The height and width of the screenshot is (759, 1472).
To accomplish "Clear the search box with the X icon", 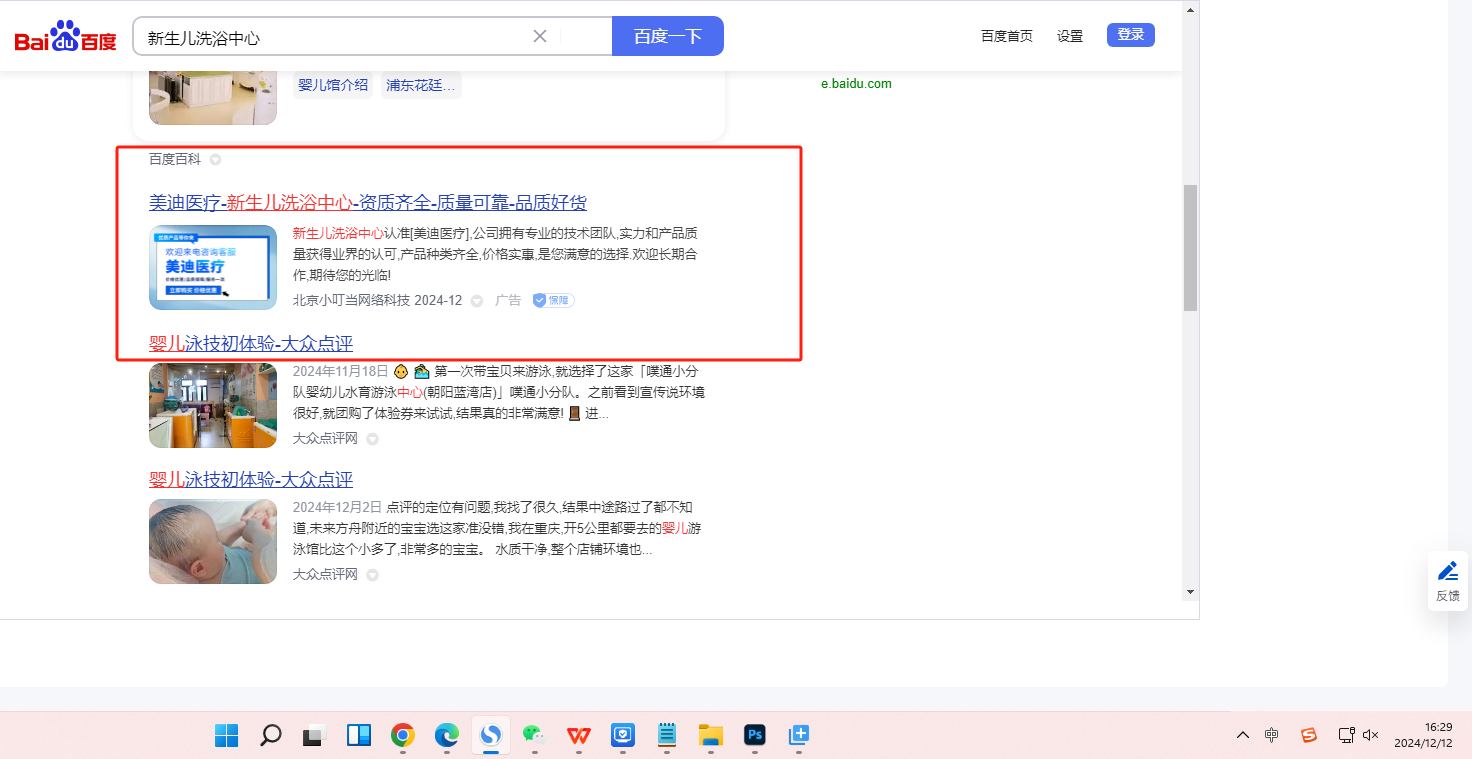I will [540, 36].
